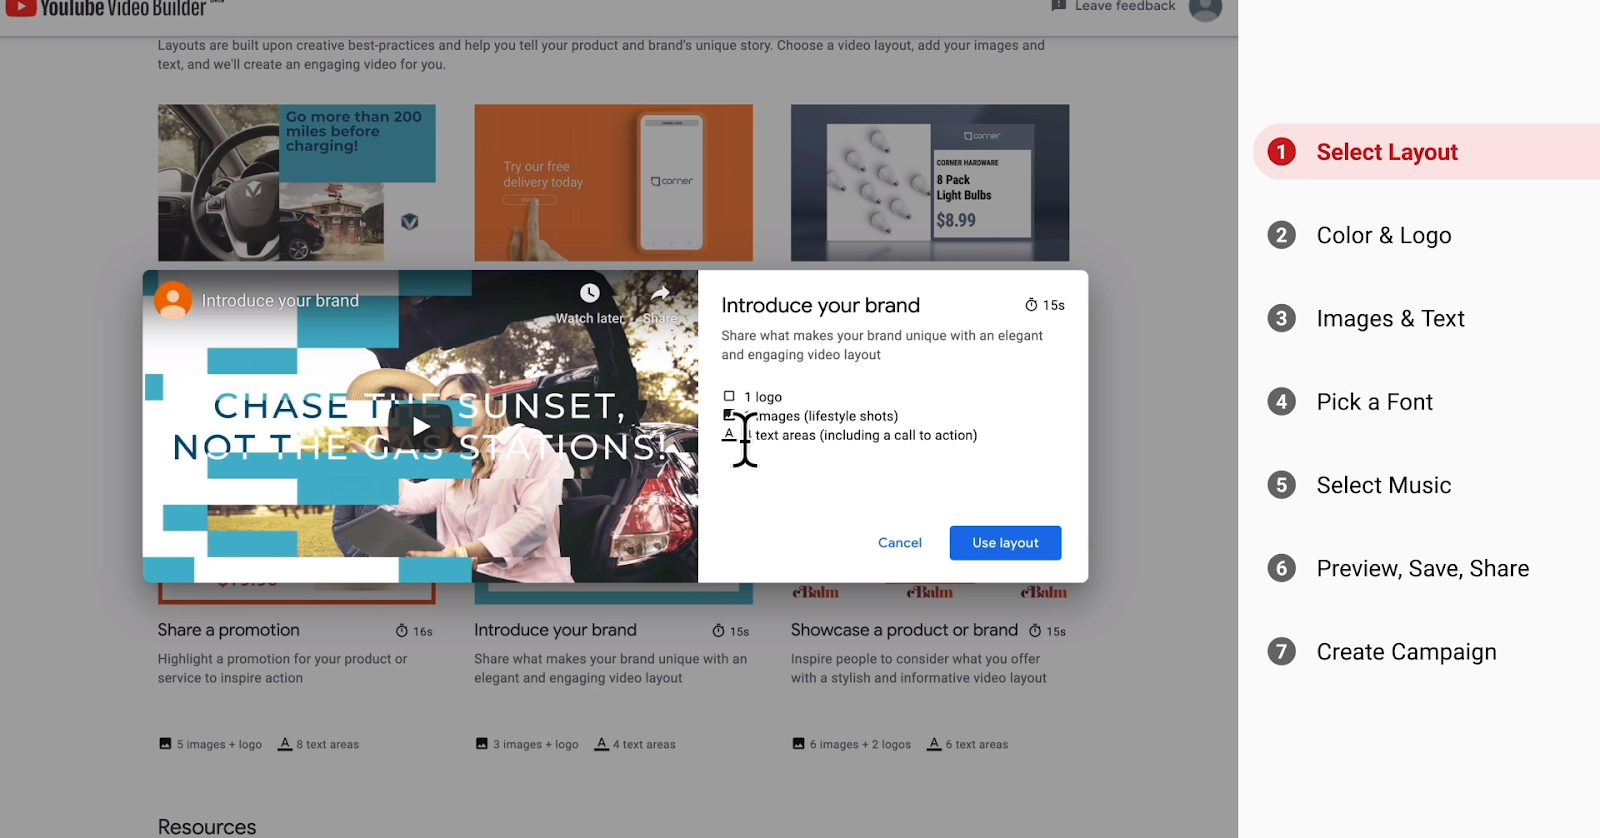The height and width of the screenshot is (838, 1600).
Task: Open the video title 'Introduce your brand'
Action: pos(280,301)
